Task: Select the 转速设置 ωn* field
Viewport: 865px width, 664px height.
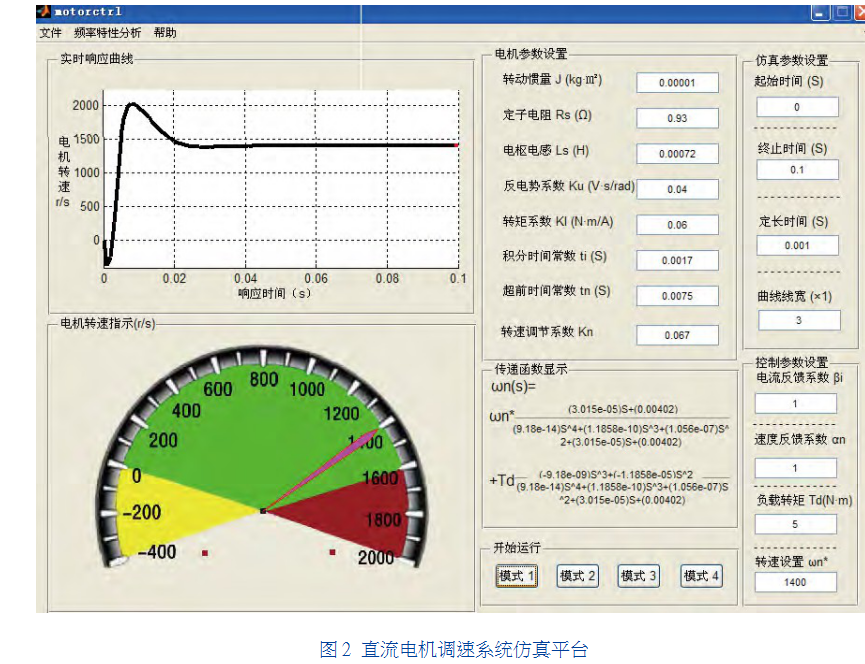Action: 797,582
